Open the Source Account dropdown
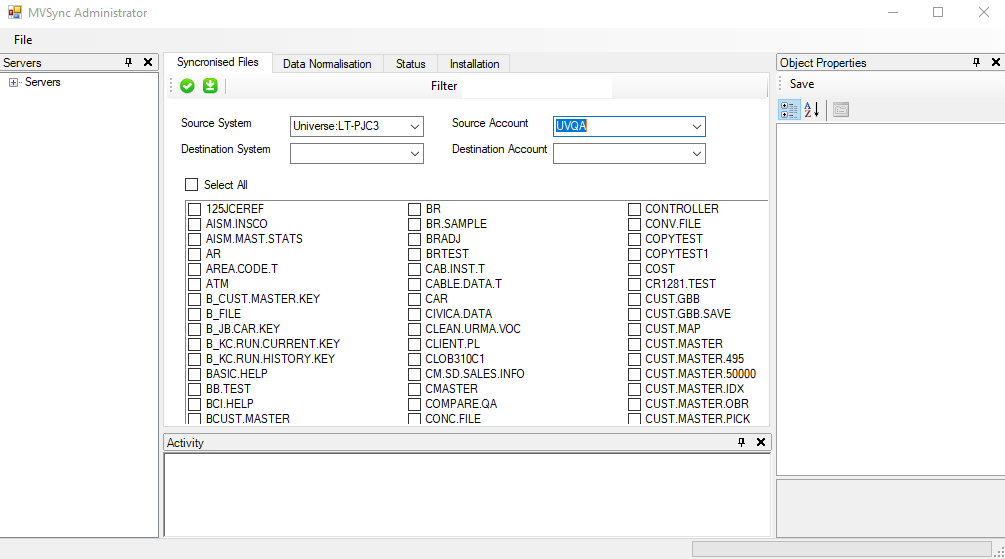 pos(697,126)
